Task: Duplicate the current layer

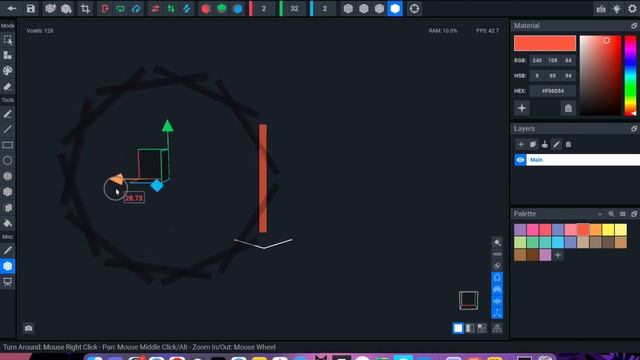Action: (533, 144)
